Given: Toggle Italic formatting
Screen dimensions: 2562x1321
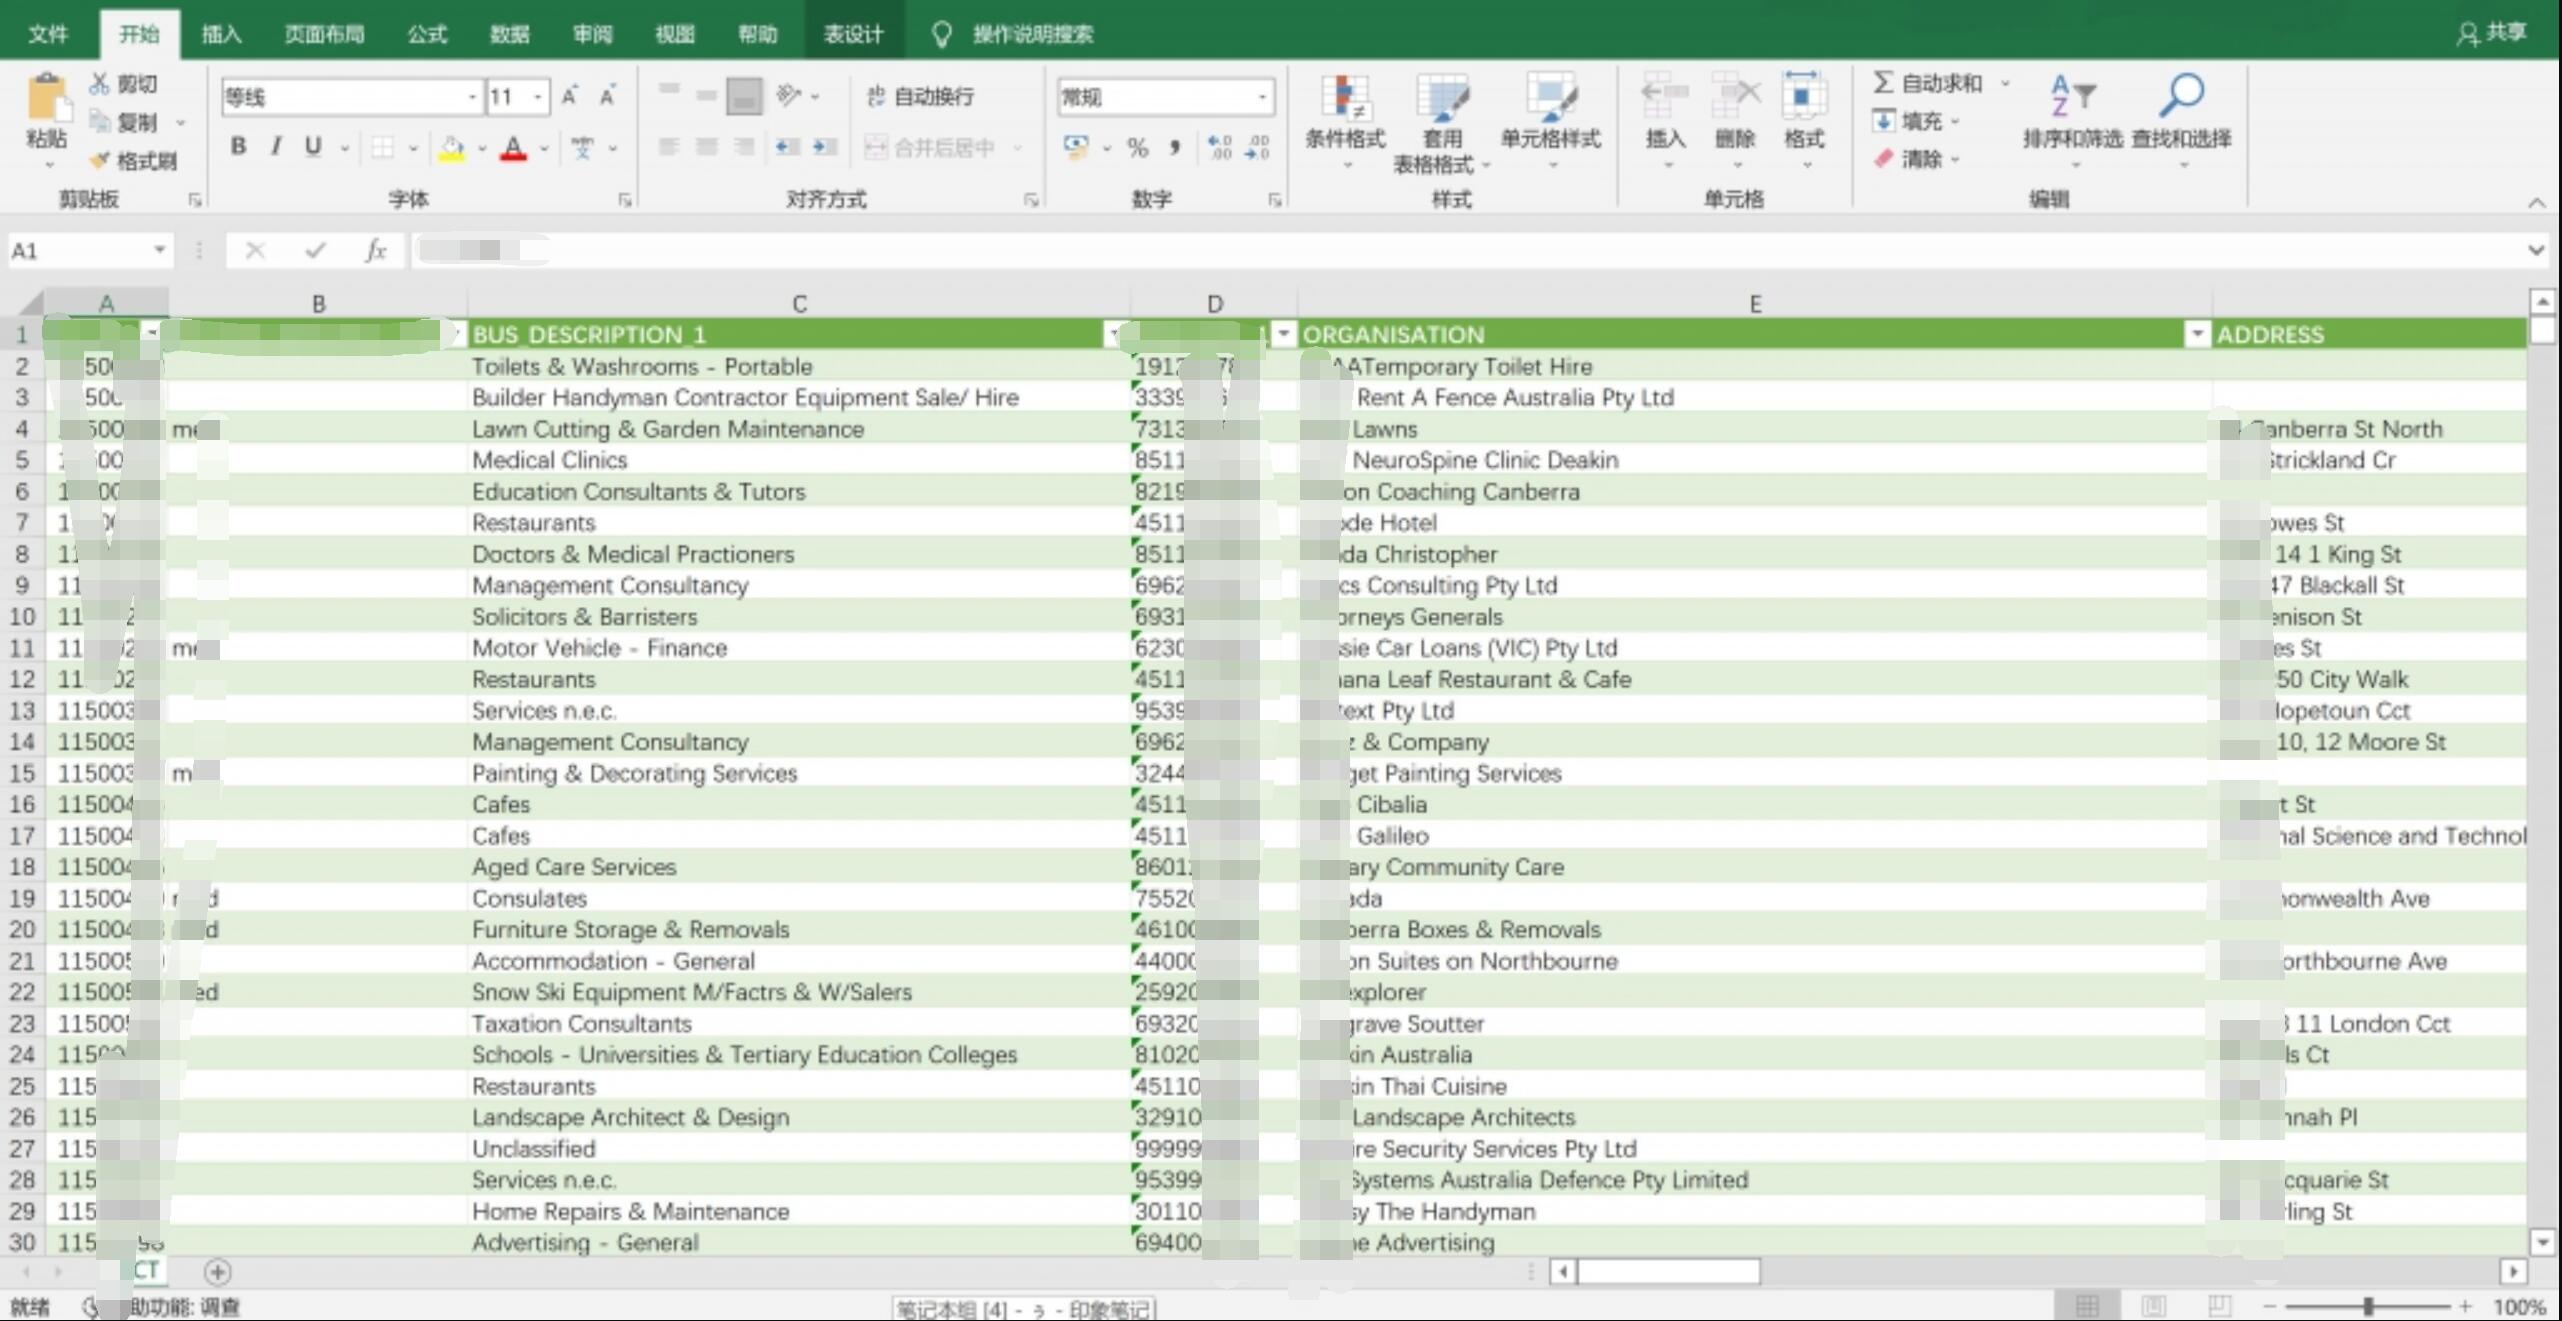Looking at the screenshot, I should click(x=275, y=146).
